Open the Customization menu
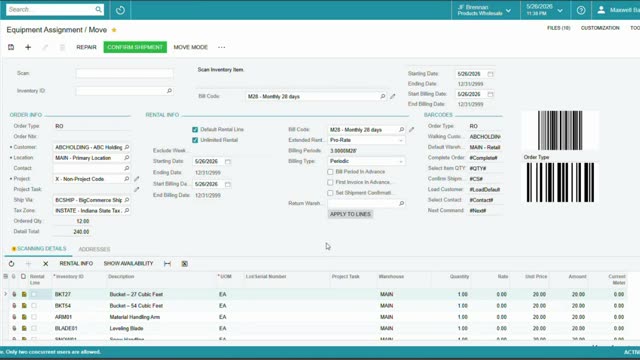Screen dimensions: 640x360 (600, 28)
